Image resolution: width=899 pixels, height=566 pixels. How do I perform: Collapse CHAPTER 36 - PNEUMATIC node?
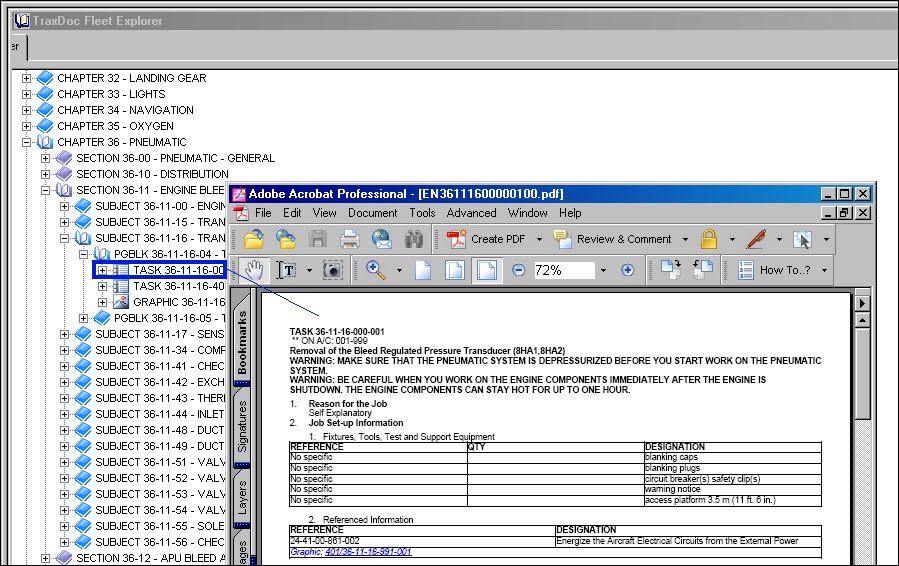pyautogui.click(x=26, y=142)
